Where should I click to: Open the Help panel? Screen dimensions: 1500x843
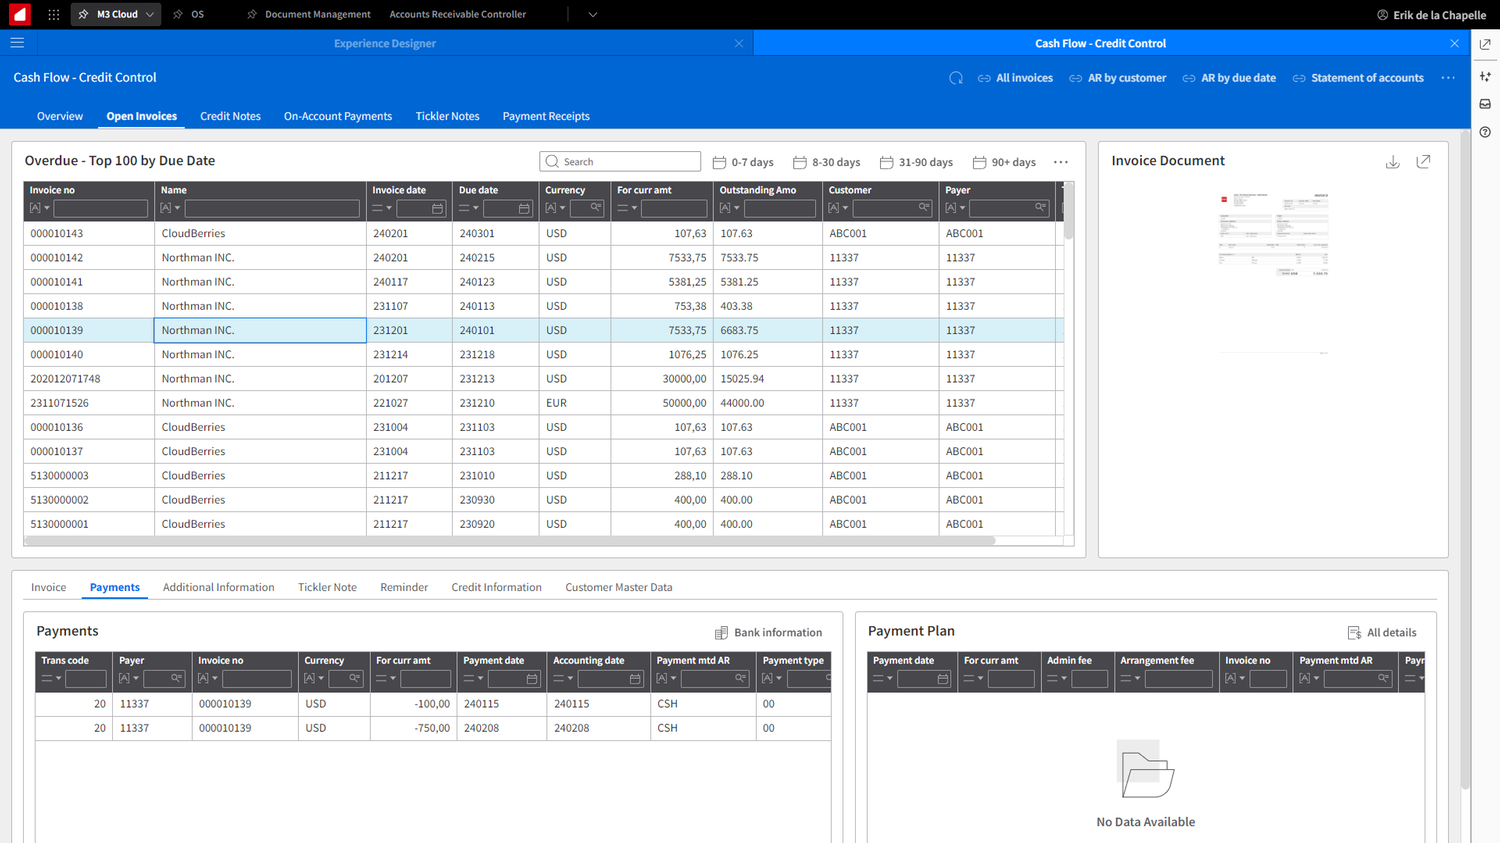1484,131
